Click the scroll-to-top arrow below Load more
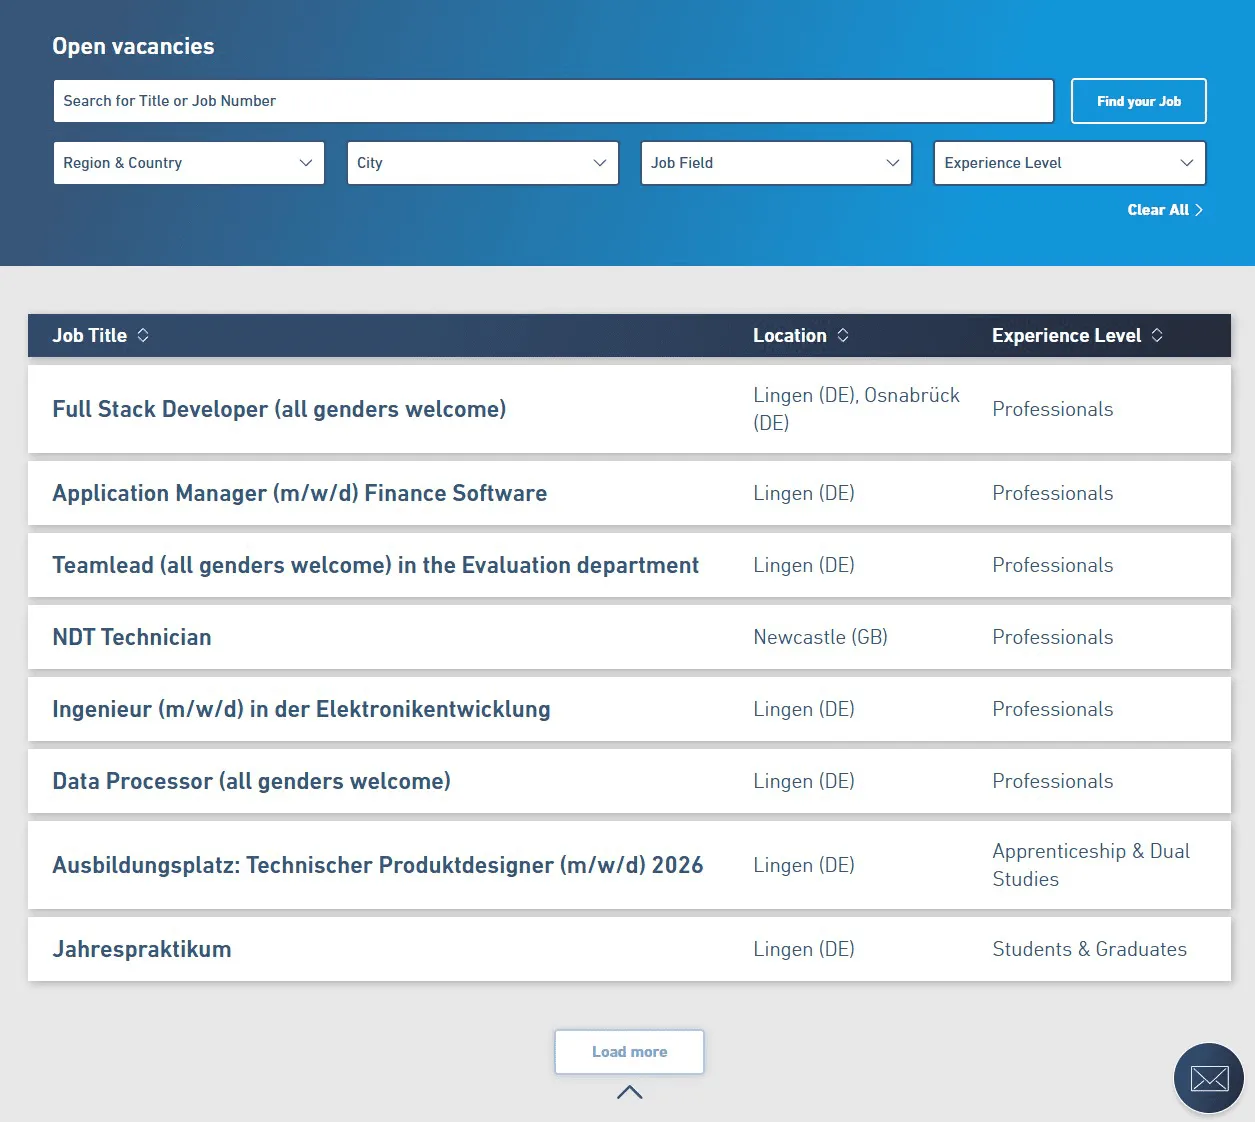Viewport: 1255px width, 1122px height. tap(629, 1093)
